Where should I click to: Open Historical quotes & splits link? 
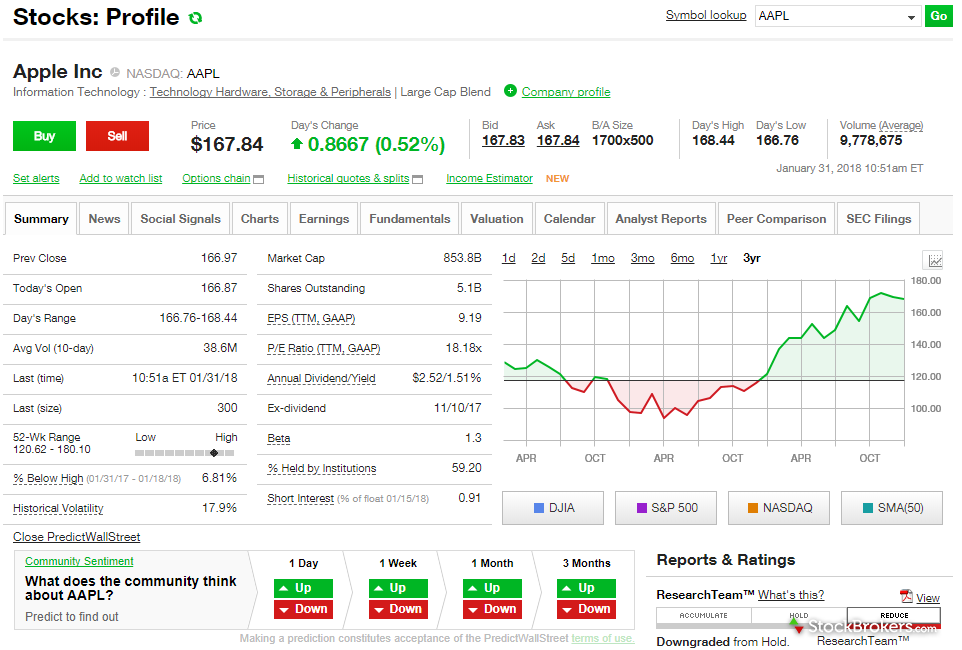coord(348,178)
